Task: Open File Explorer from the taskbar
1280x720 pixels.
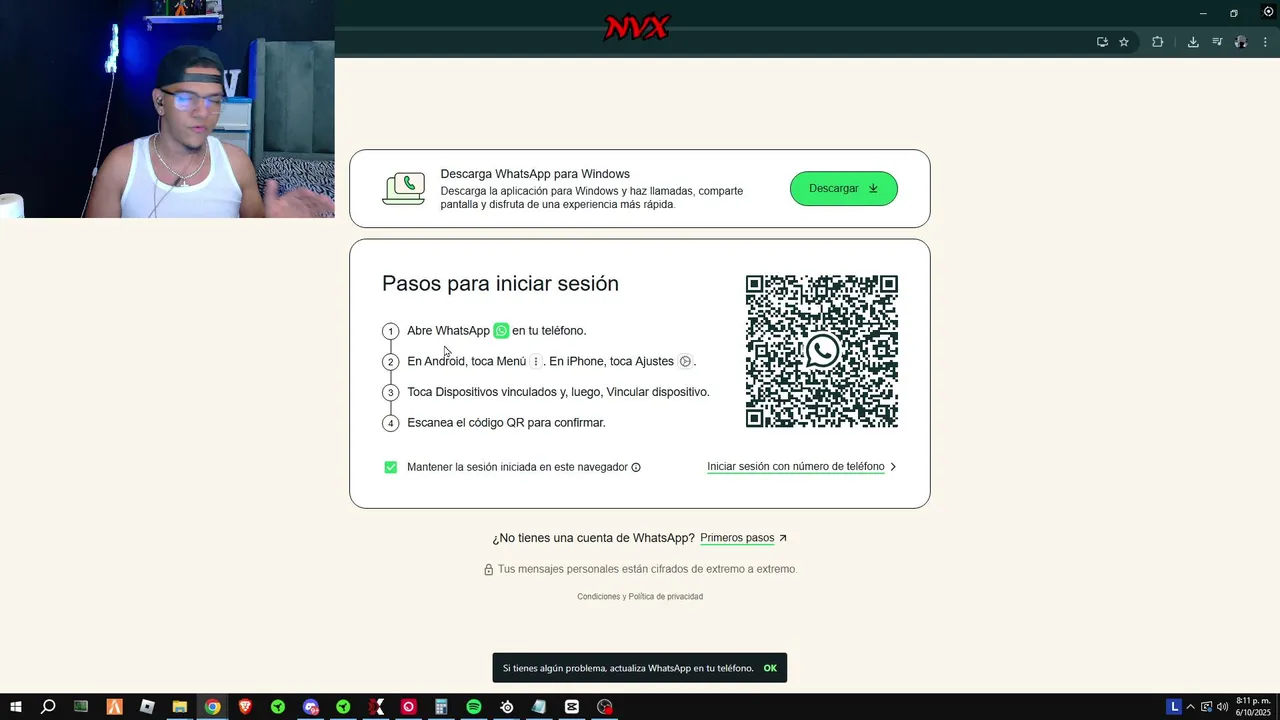Action: tap(180, 707)
